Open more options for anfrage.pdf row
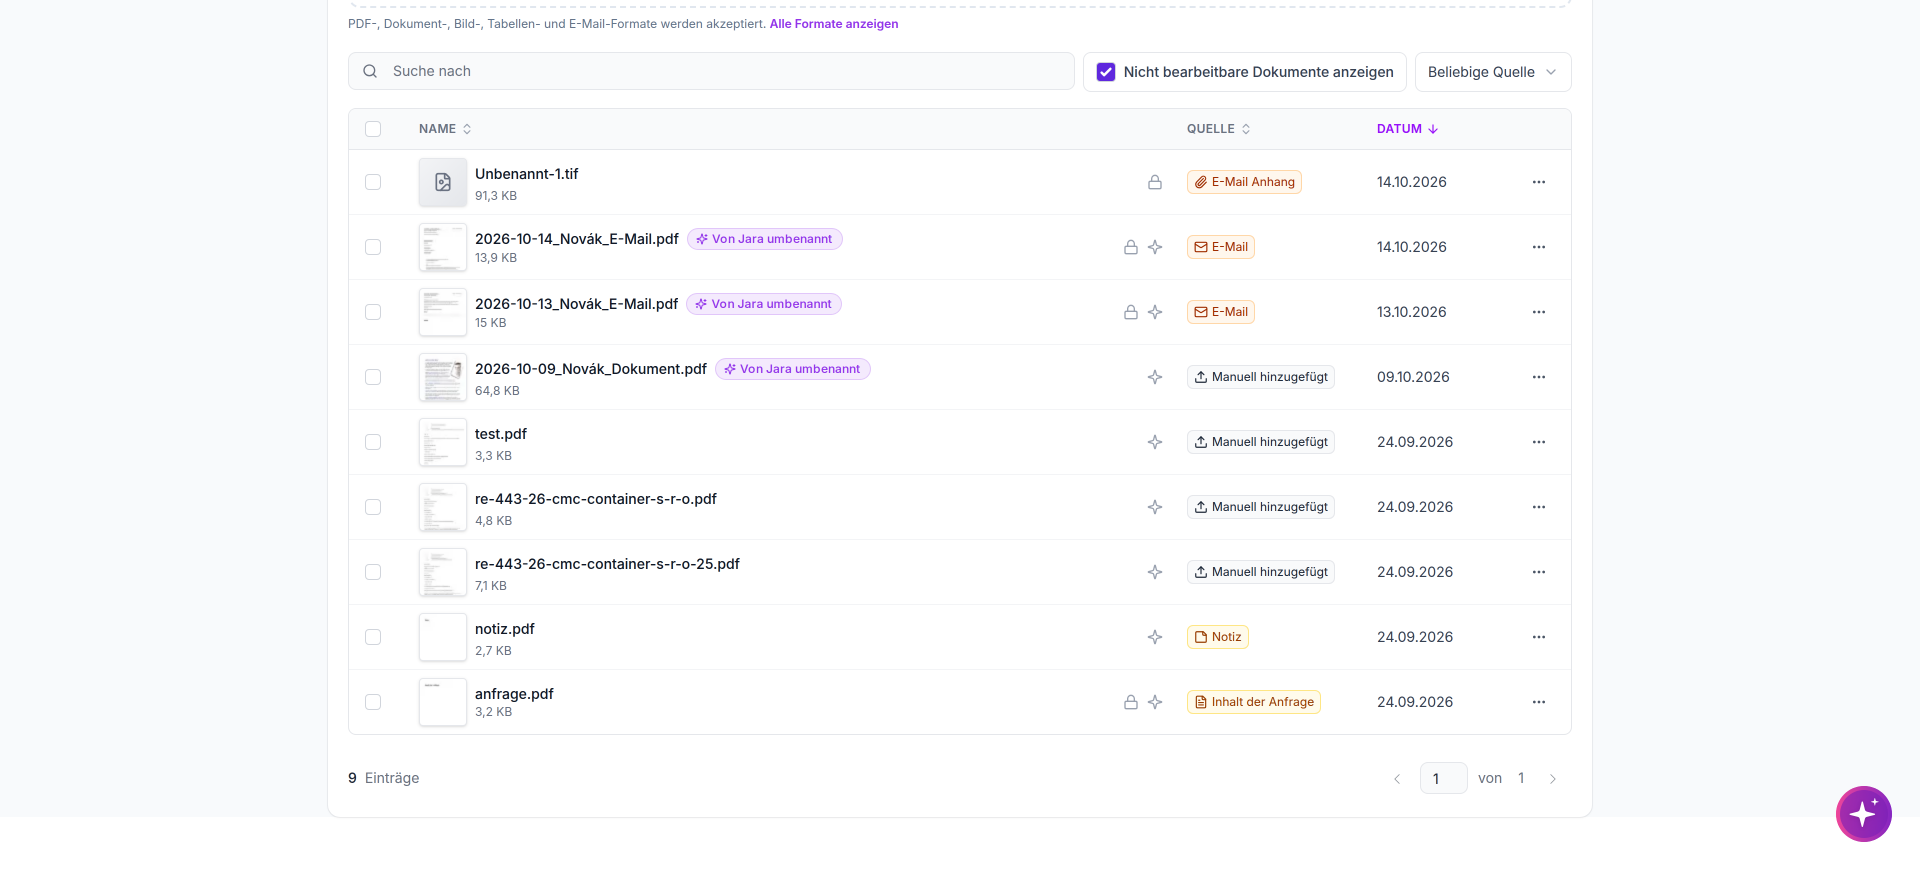Viewport: 1920px width, 870px height. coord(1539,702)
